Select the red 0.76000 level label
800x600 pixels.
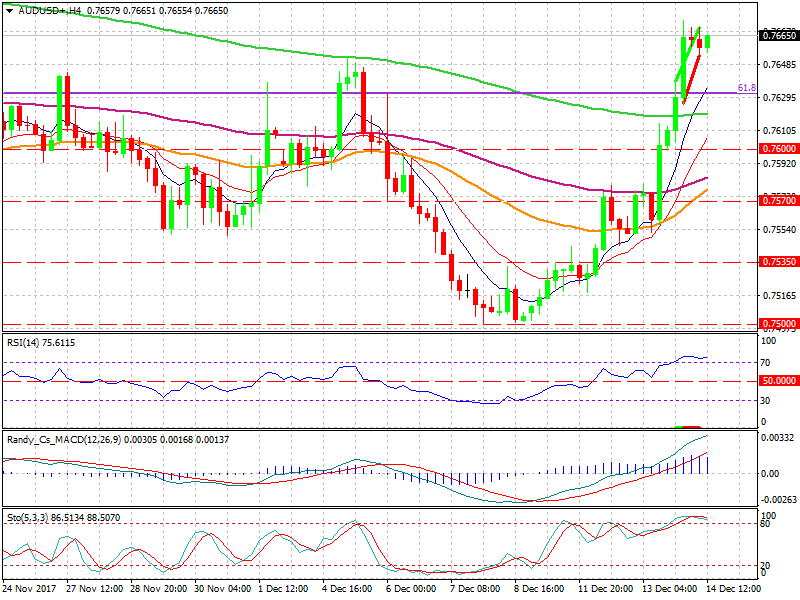click(779, 148)
